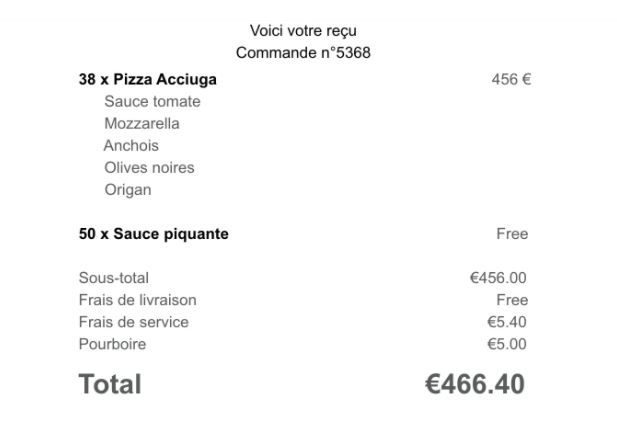Click the pizza price "456 €"

pyautogui.click(x=510, y=80)
